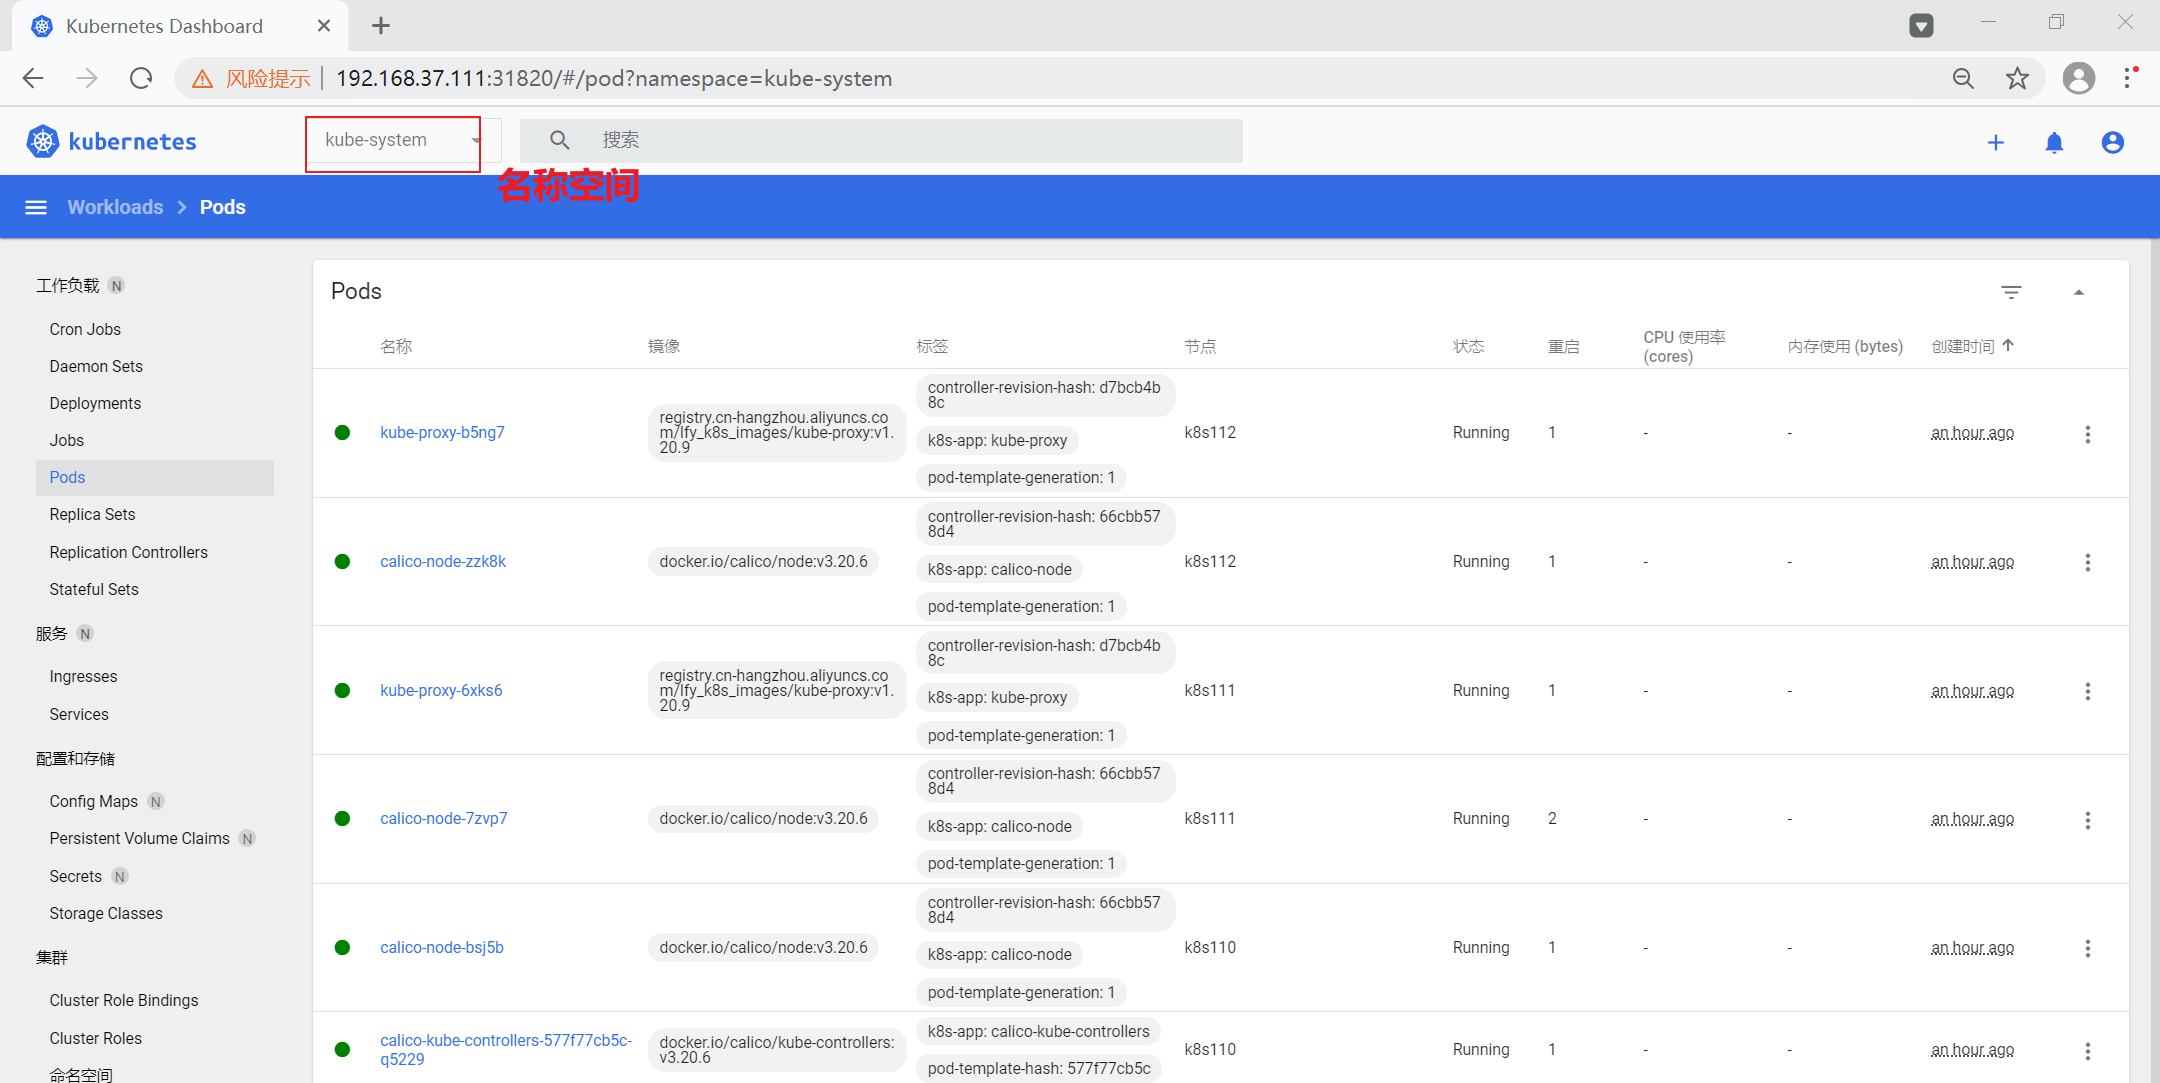Image resolution: width=2160 pixels, height=1083 pixels.
Task: Open the notifications bell
Action: pyautogui.click(x=2054, y=143)
